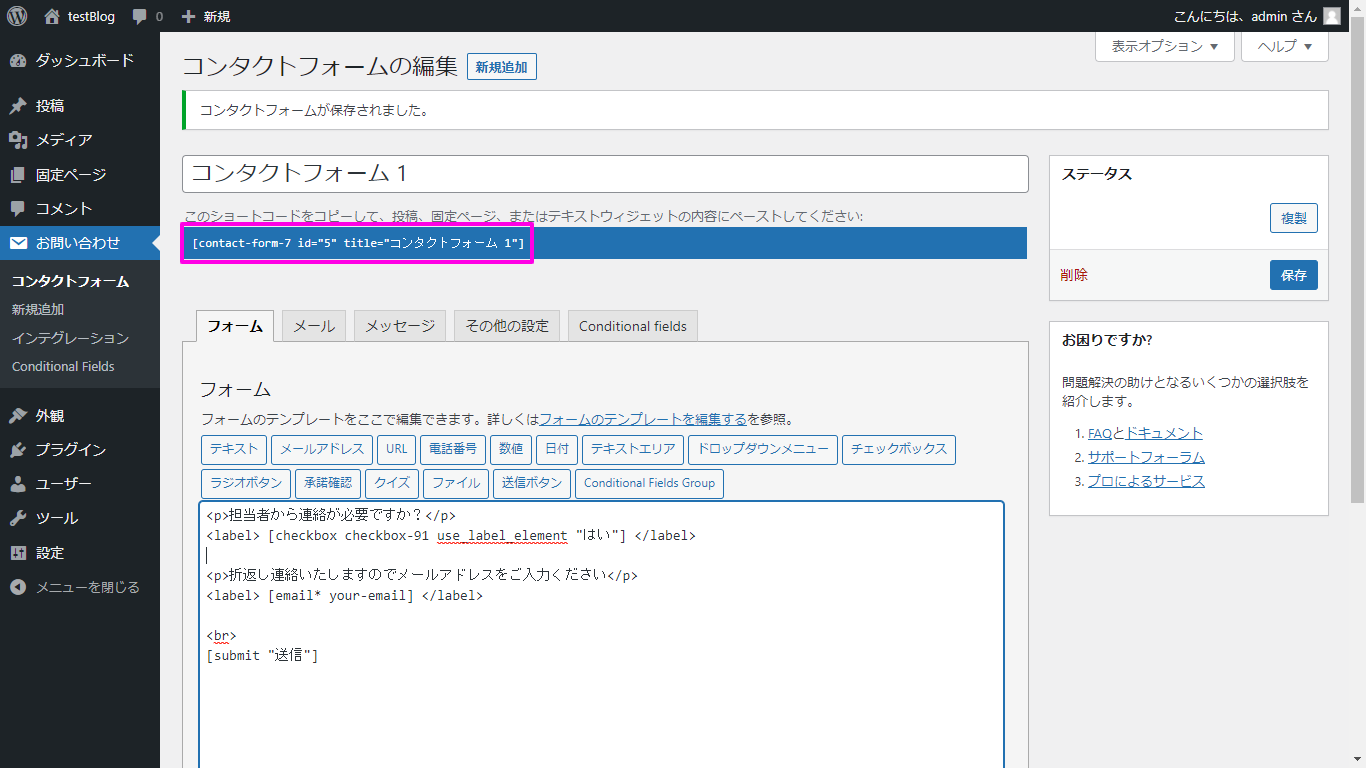The height and width of the screenshot is (768, 1366).
Task: Focus the form title input コンタクトフォーム 1
Action: pos(605,174)
